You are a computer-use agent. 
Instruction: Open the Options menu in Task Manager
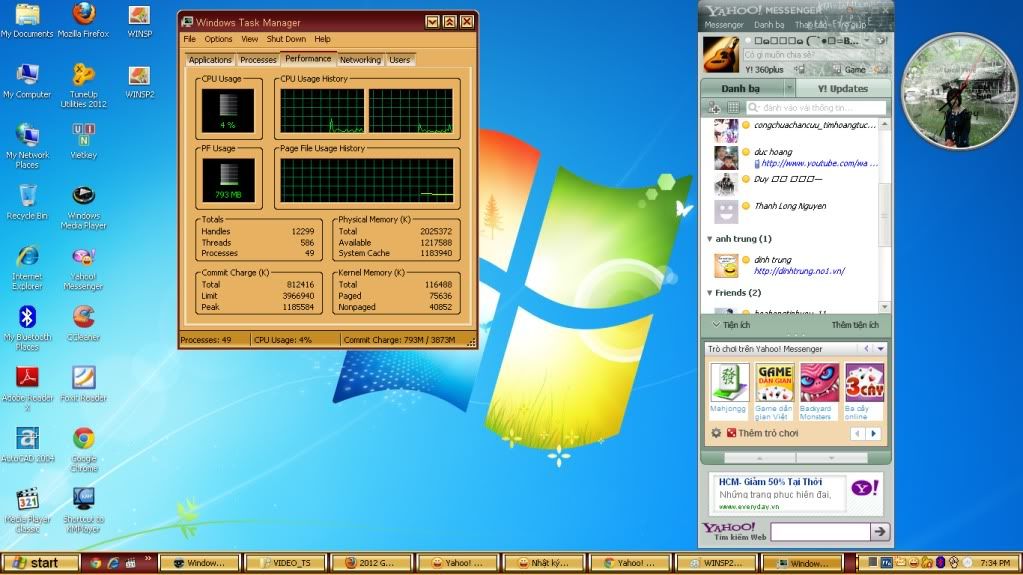point(218,39)
